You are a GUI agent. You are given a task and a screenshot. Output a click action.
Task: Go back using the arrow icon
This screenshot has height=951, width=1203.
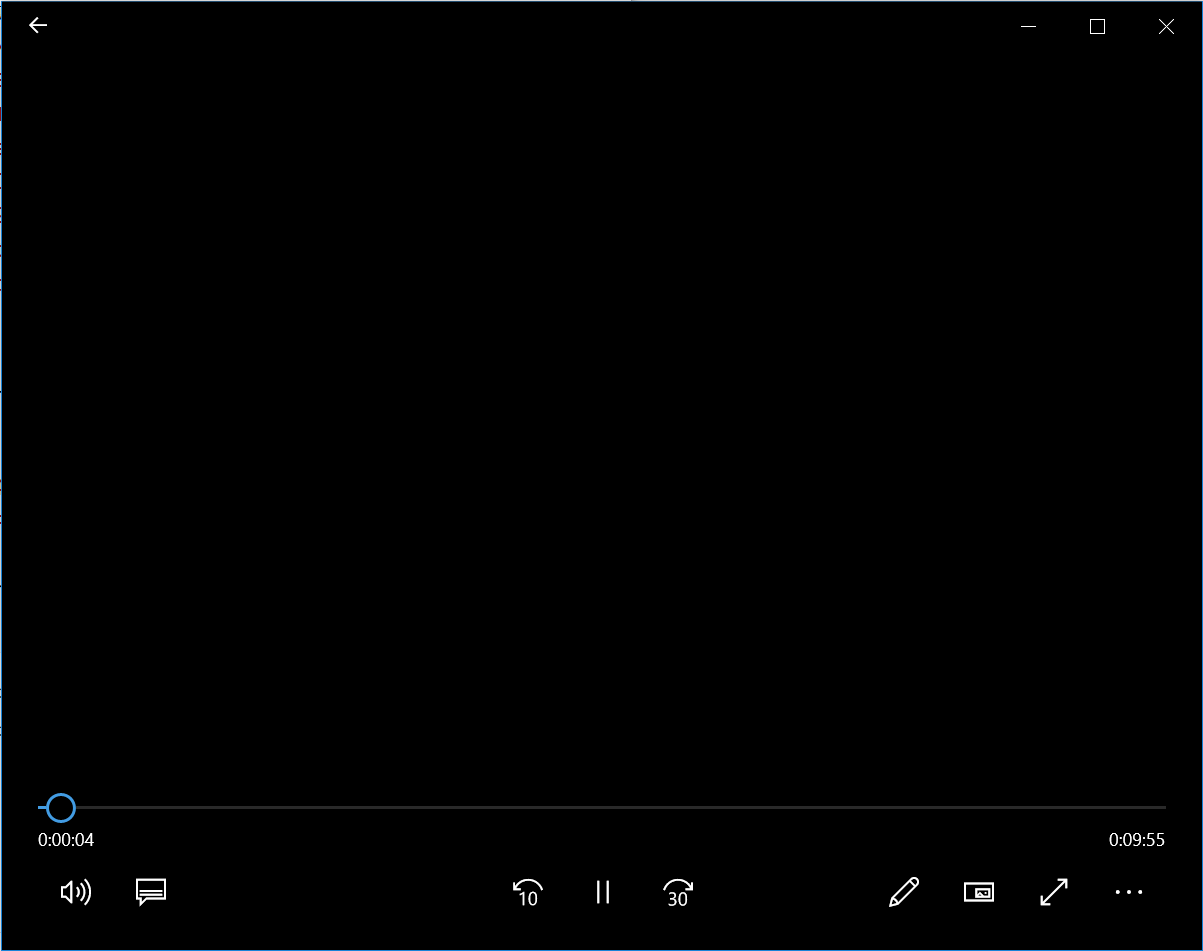click(x=38, y=26)
